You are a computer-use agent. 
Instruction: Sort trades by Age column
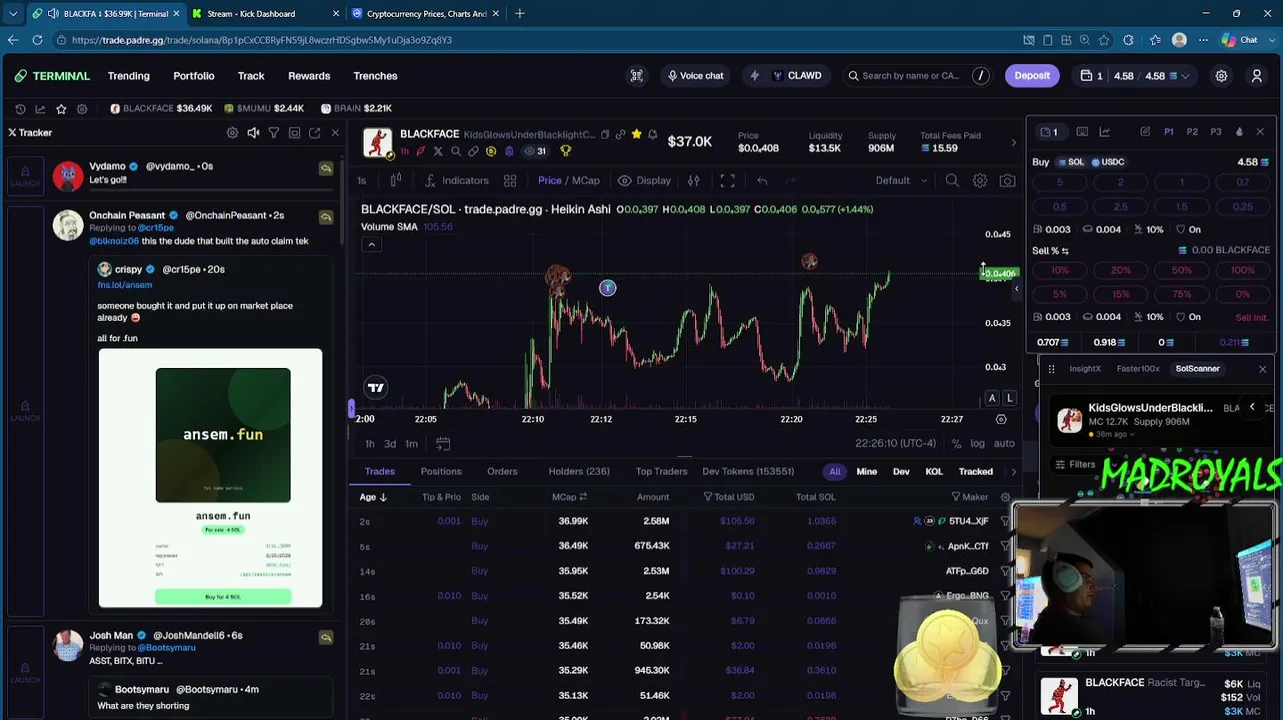click(373, 497)
